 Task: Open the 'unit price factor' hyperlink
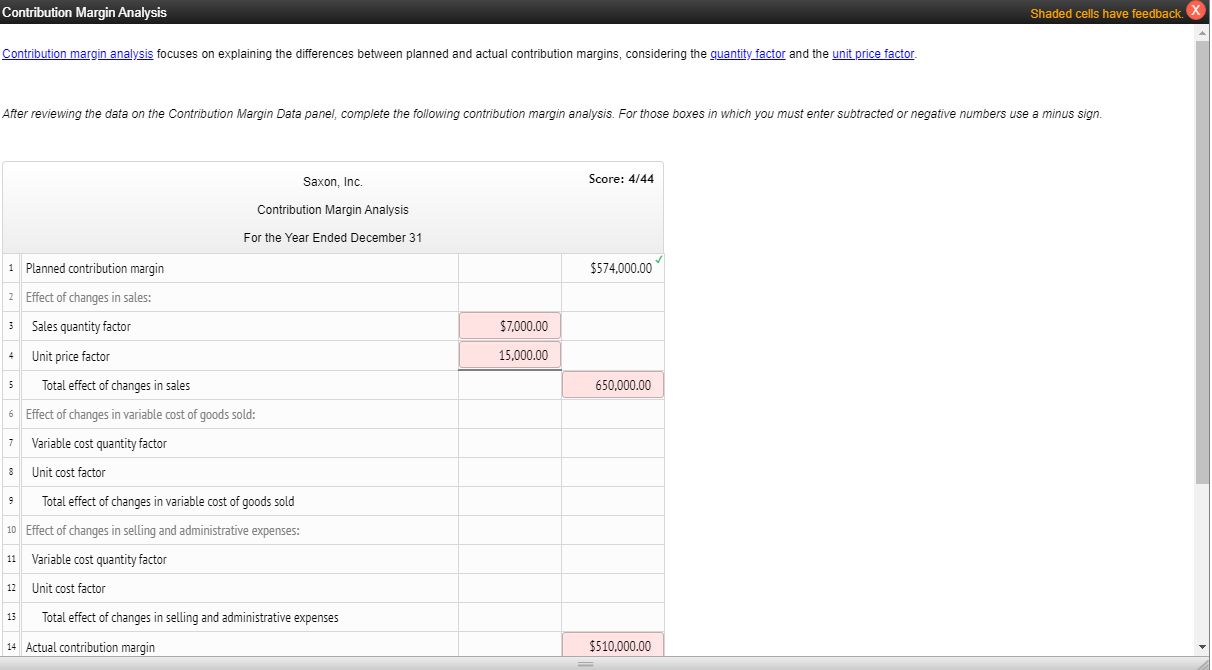(x=872, y=53)
